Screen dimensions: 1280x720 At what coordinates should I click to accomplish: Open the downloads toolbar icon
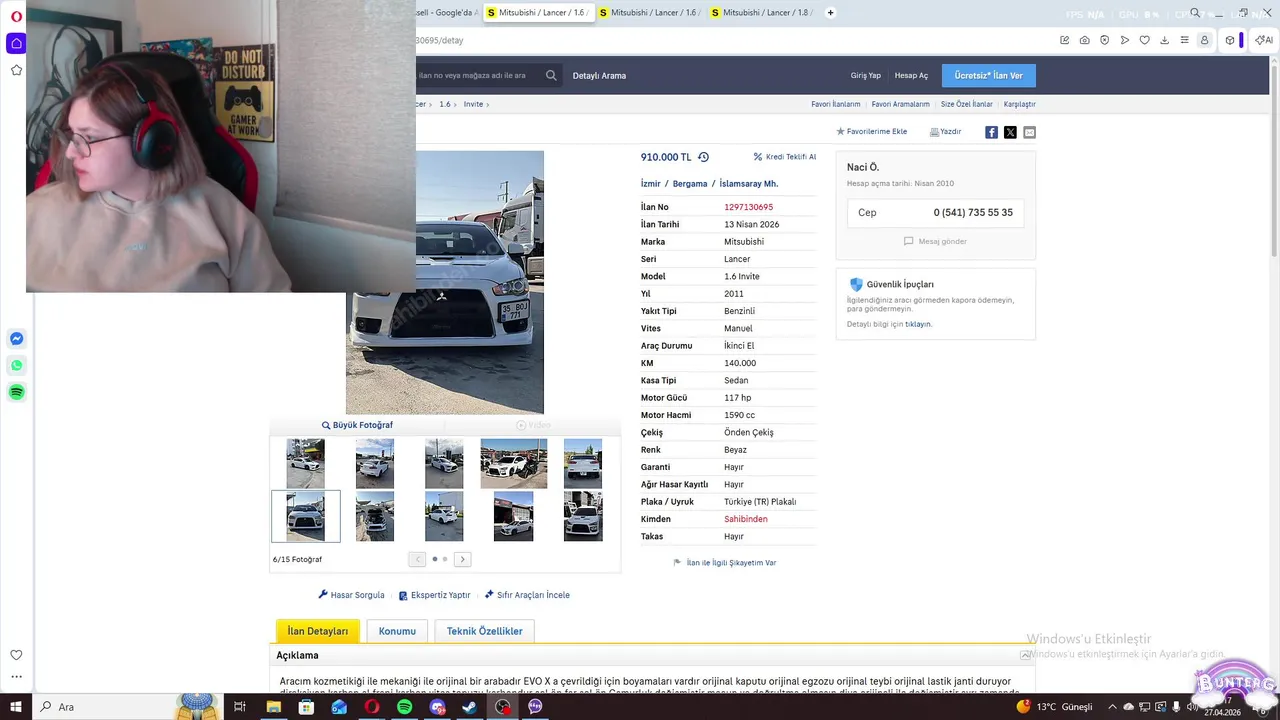coord(1165,40)
